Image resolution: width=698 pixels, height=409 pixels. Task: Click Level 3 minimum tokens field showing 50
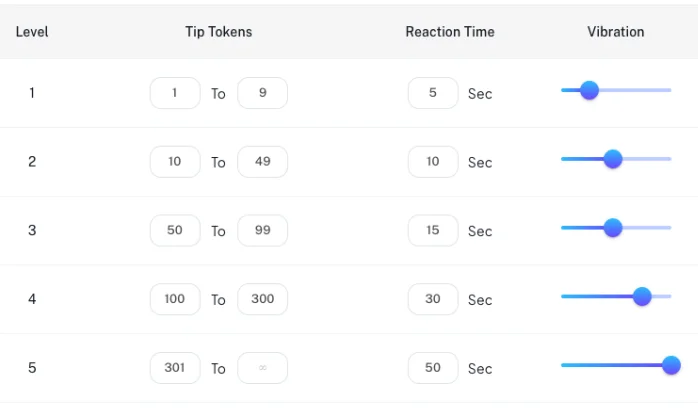tap(175, 230)
